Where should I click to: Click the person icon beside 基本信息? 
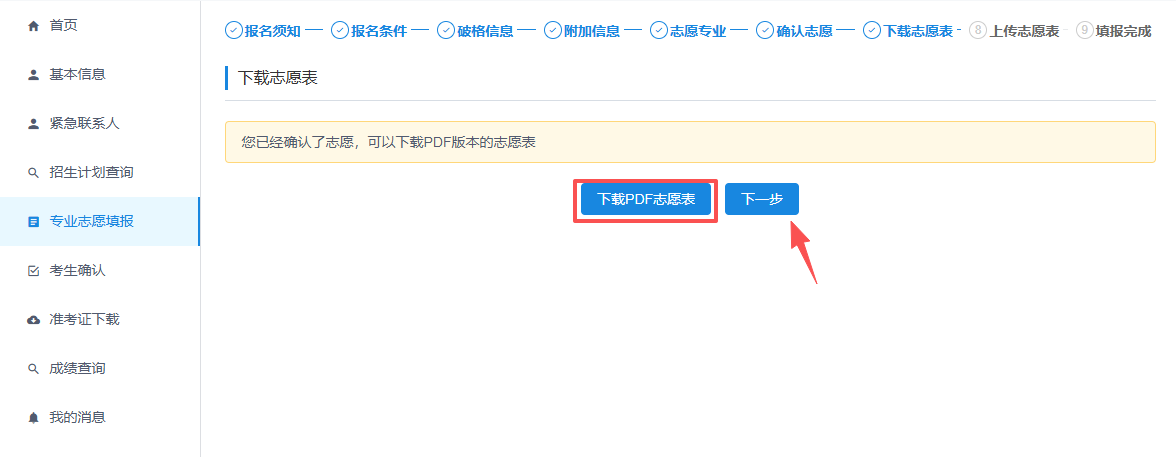click(34, 74)
